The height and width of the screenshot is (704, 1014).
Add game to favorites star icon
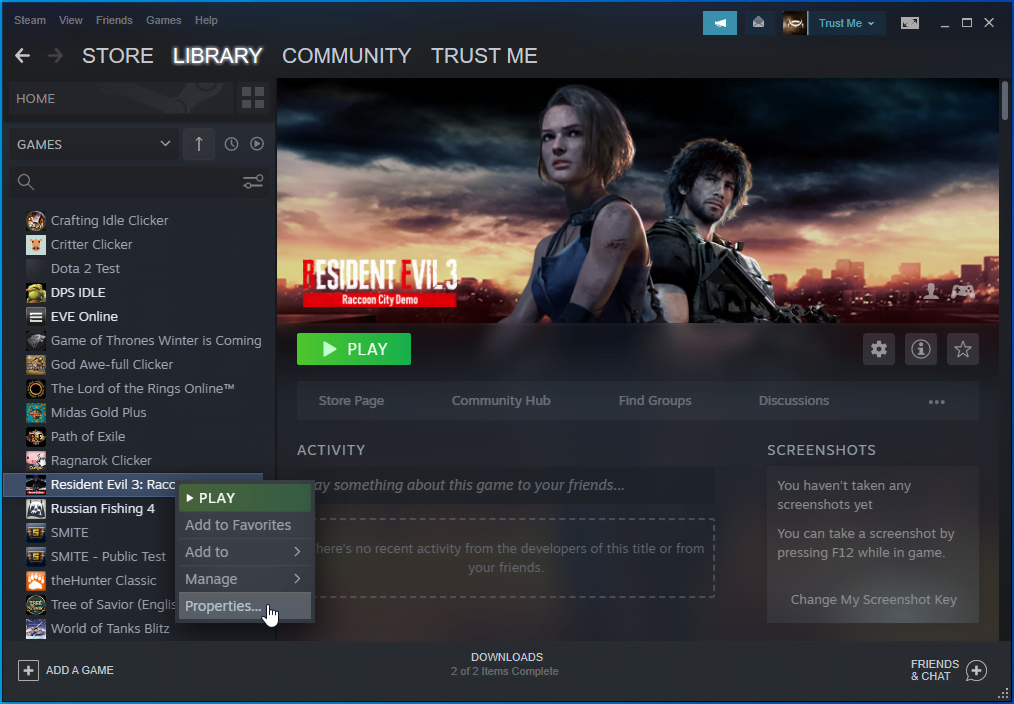pos(963,350)
